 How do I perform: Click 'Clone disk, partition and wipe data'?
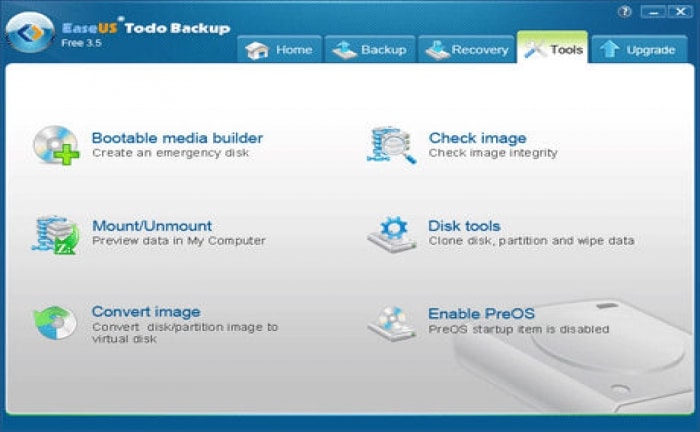pos(531,241)
